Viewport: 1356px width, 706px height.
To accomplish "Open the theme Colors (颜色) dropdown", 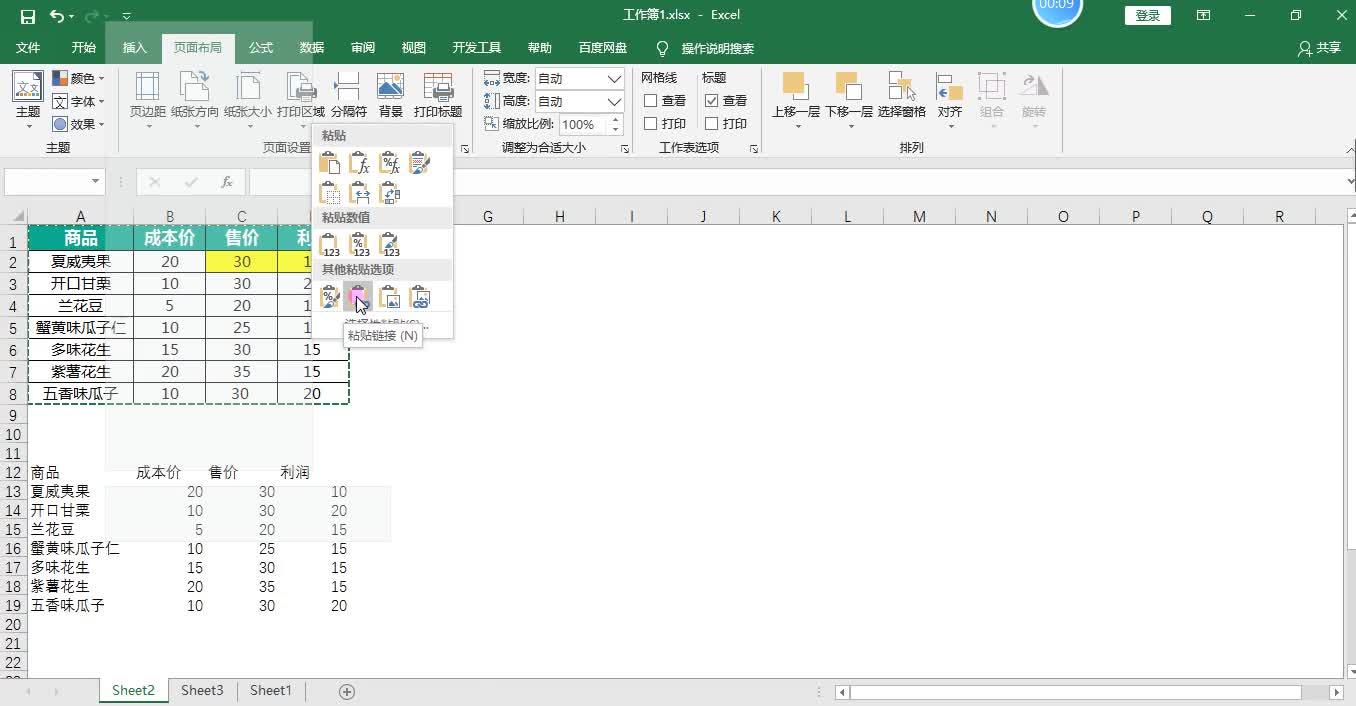I will point(79,78).
